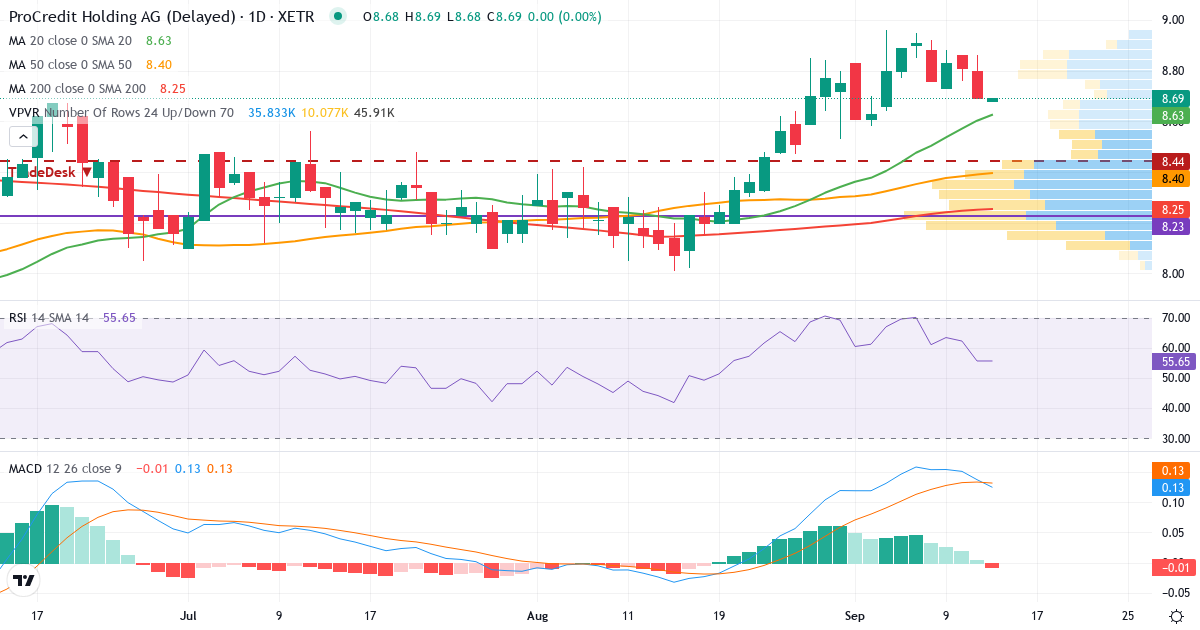Click the VPVR down volume 10.077K
This screenshot has height=630, width=1200.
[325, 113]
